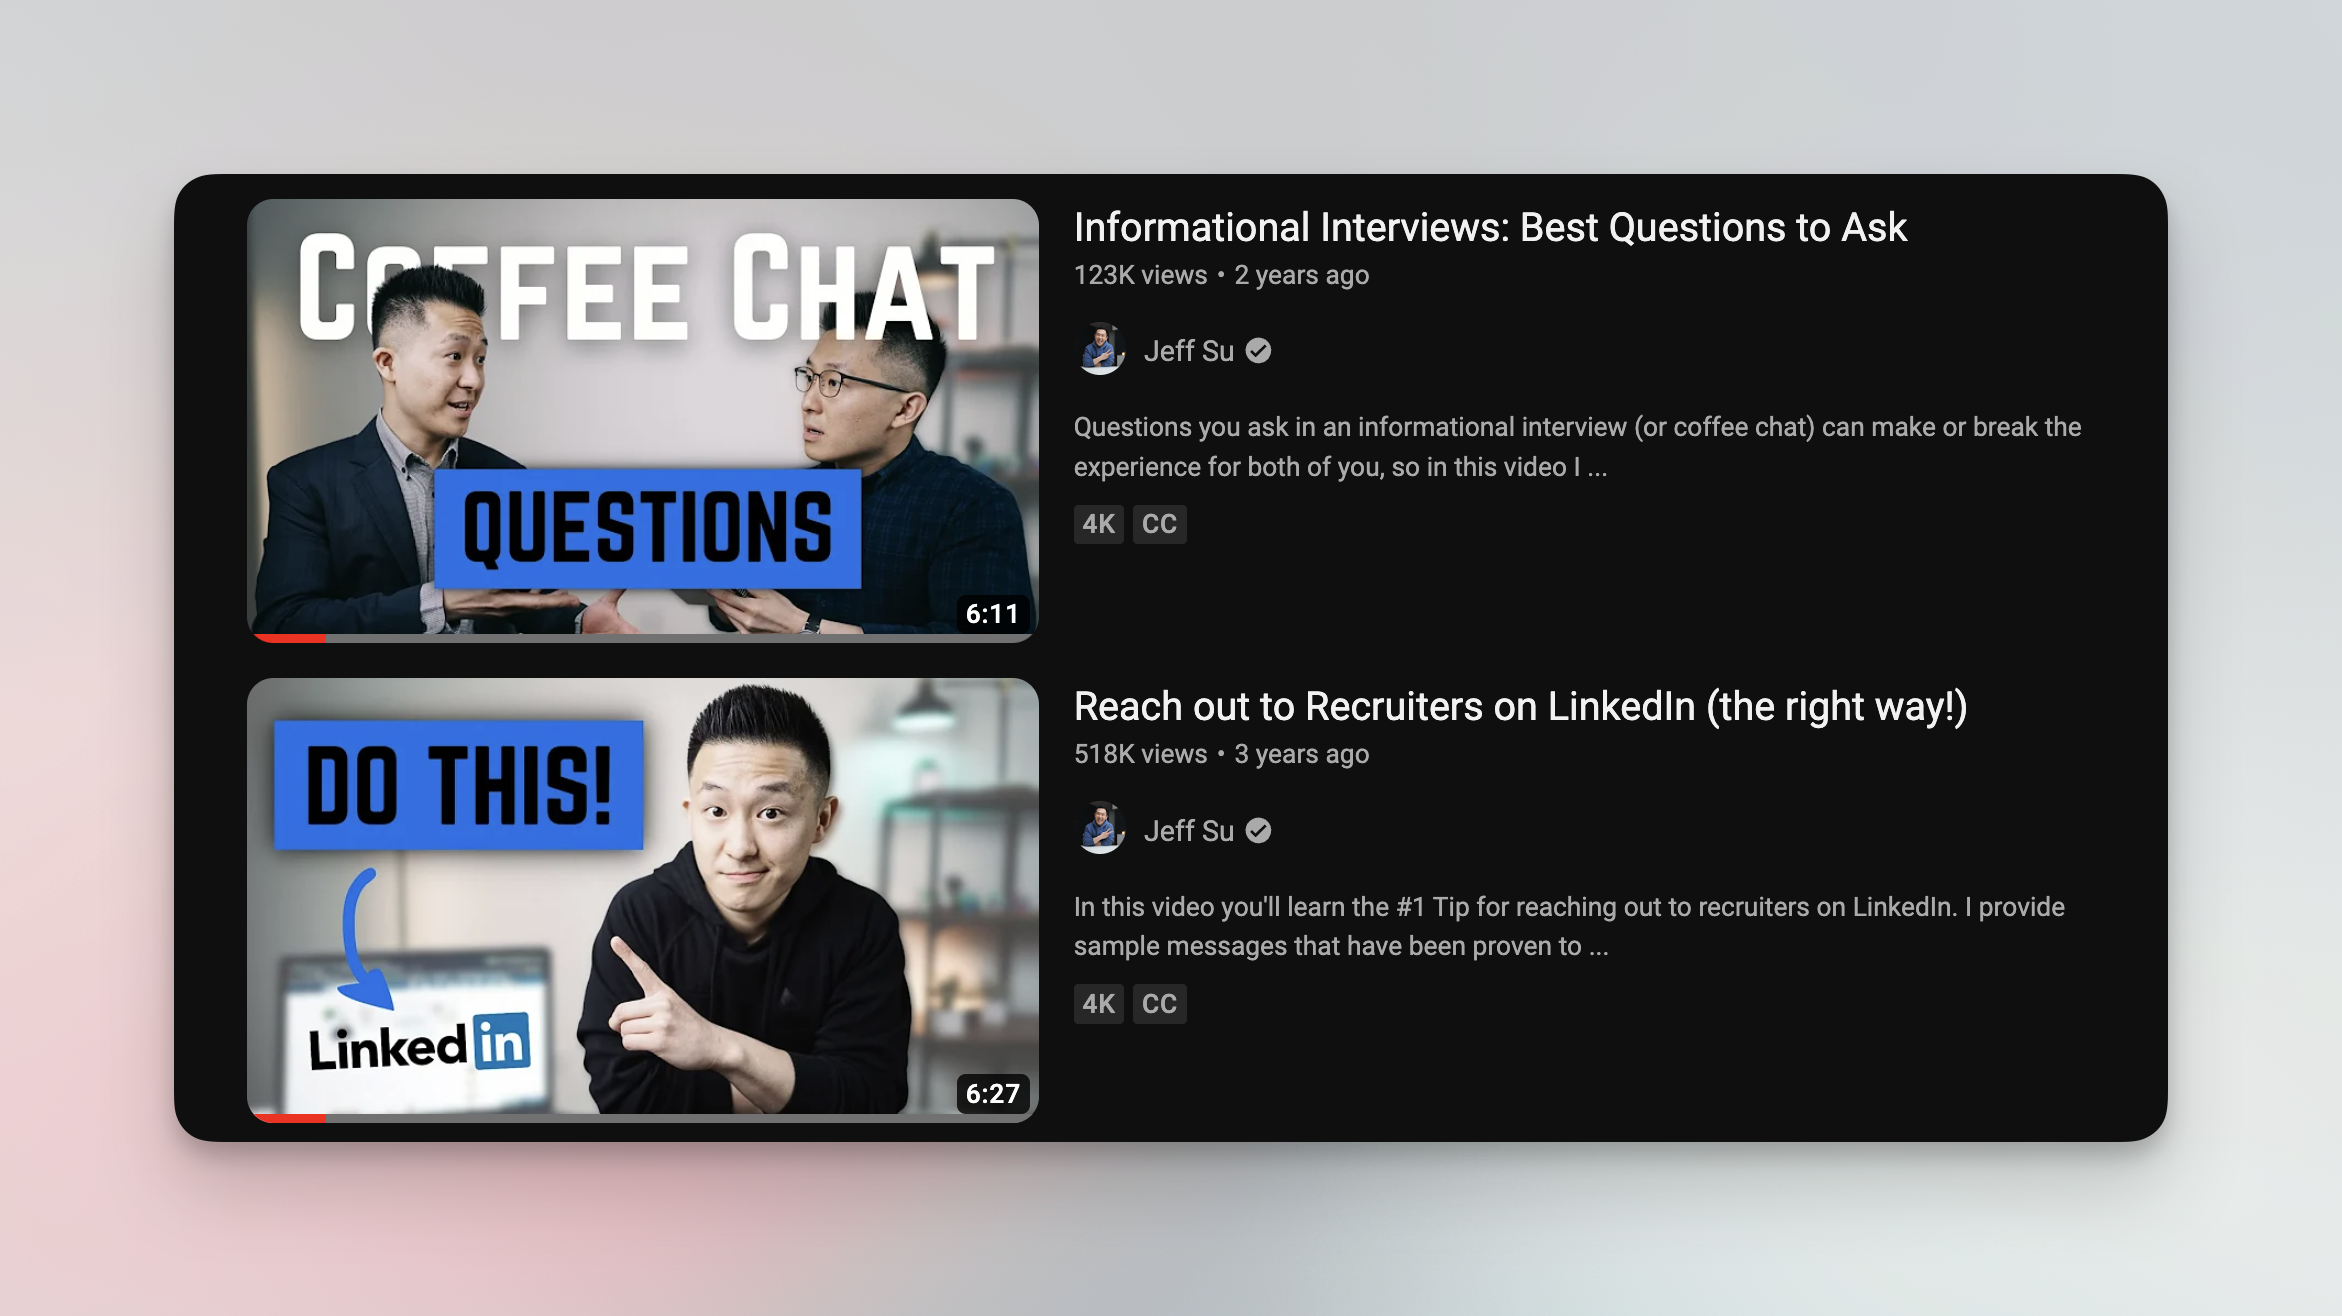Click verified badge beside Jeff Su, first video

[1259, 351]
